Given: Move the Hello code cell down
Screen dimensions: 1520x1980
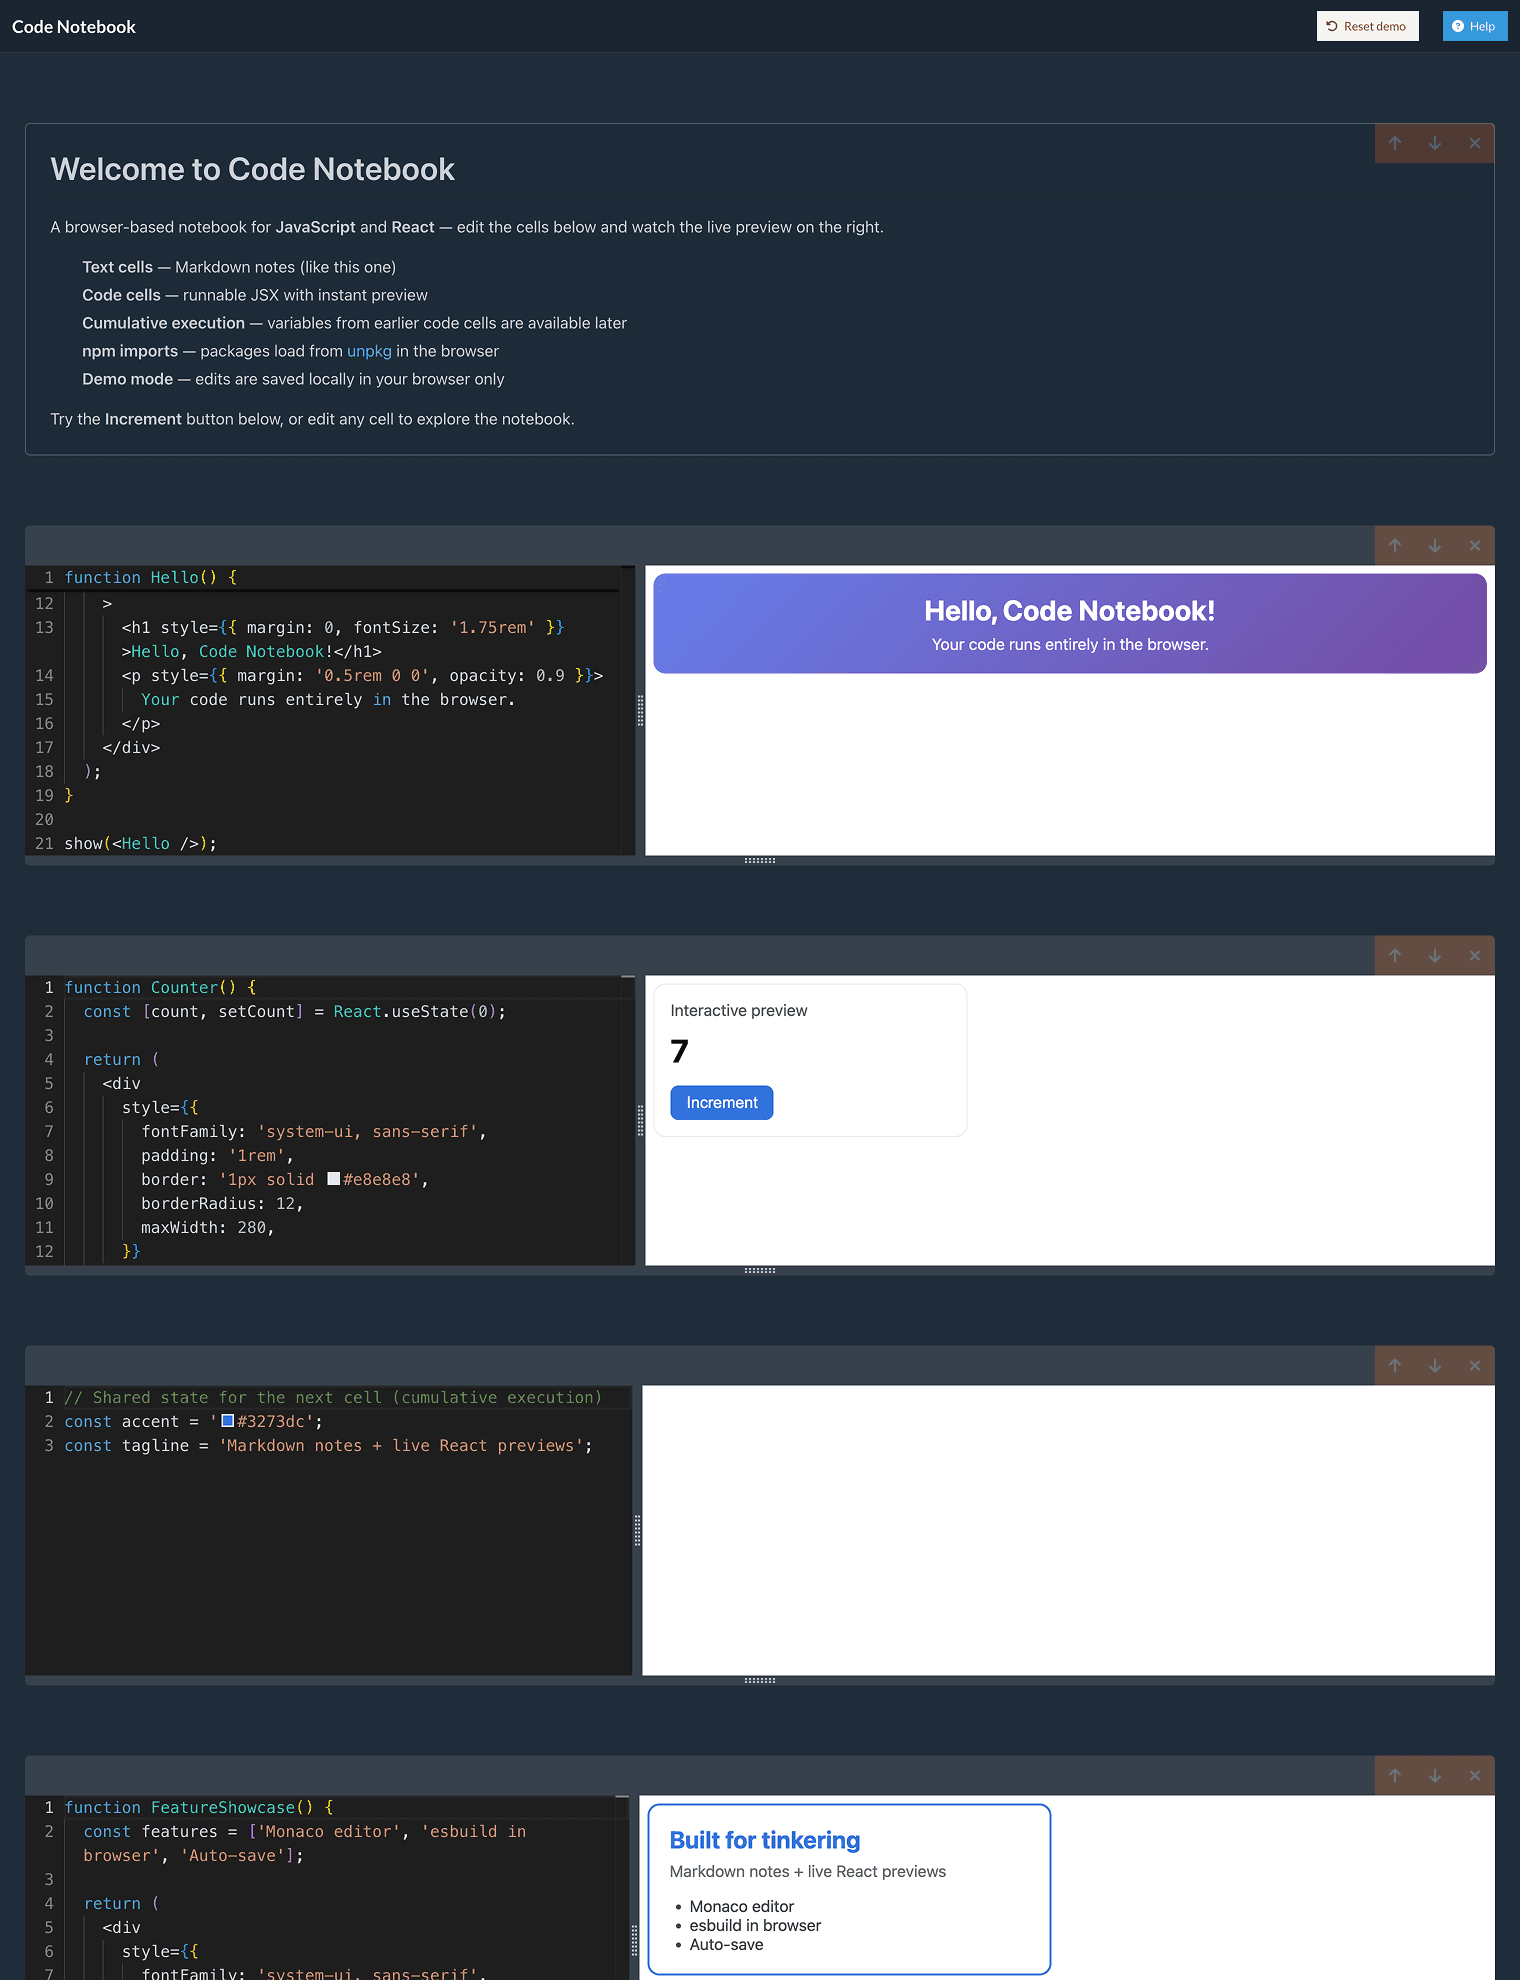Looking at the screenshot, I should [x=1435, y=545].
